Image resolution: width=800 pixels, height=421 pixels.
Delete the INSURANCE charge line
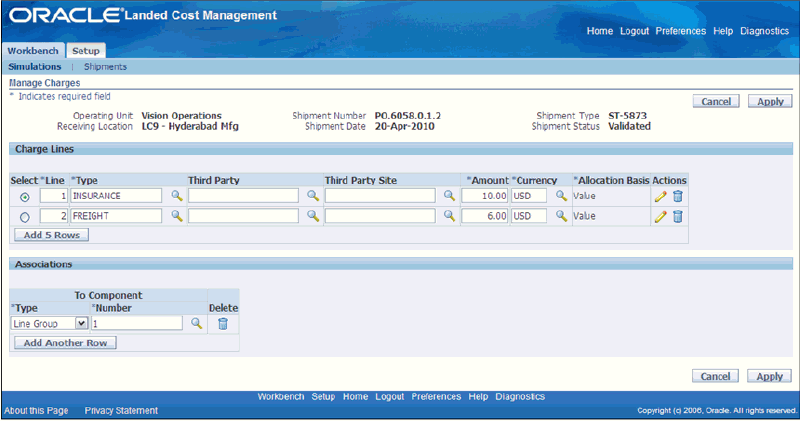coord(678,196)
